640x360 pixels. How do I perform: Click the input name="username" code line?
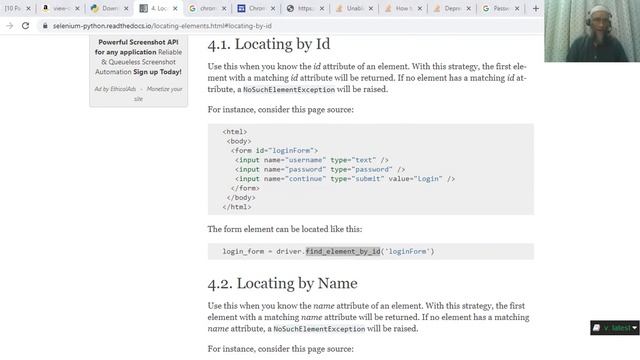312,160
